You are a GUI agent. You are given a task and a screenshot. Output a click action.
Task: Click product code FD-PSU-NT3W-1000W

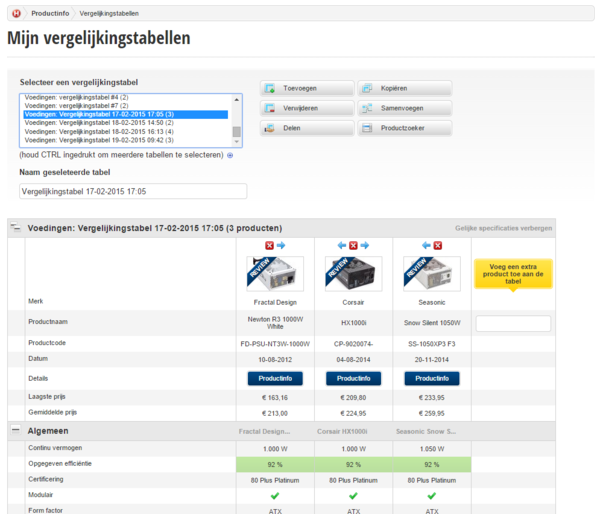click(275, 344)
